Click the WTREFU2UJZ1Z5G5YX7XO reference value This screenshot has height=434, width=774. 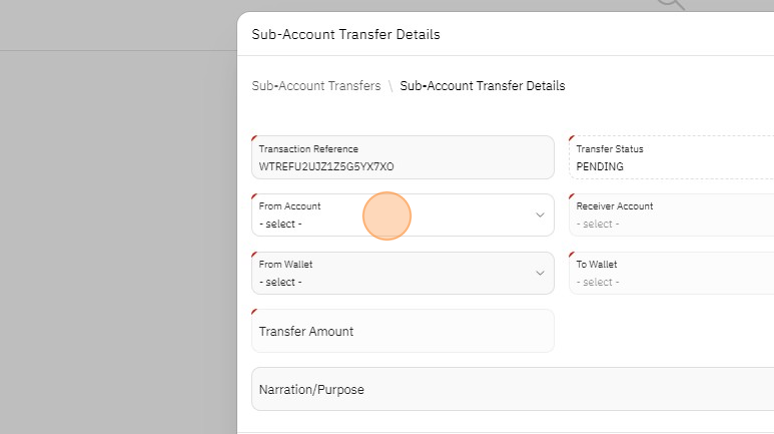(327, 166)
